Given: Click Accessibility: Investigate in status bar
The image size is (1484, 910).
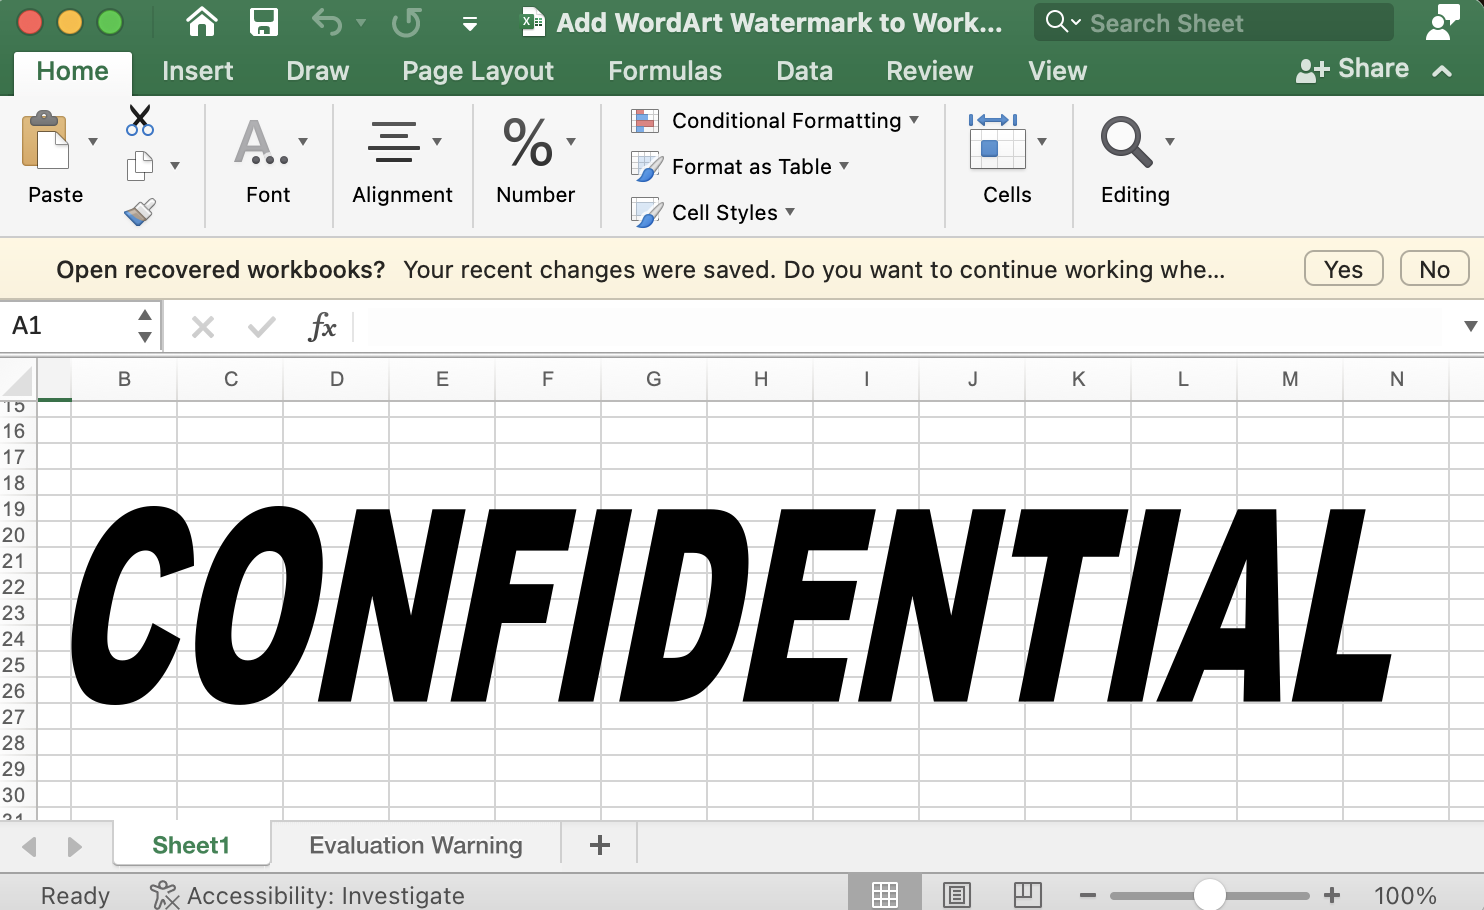Looking at the screenshot, I should click(307, 894).
